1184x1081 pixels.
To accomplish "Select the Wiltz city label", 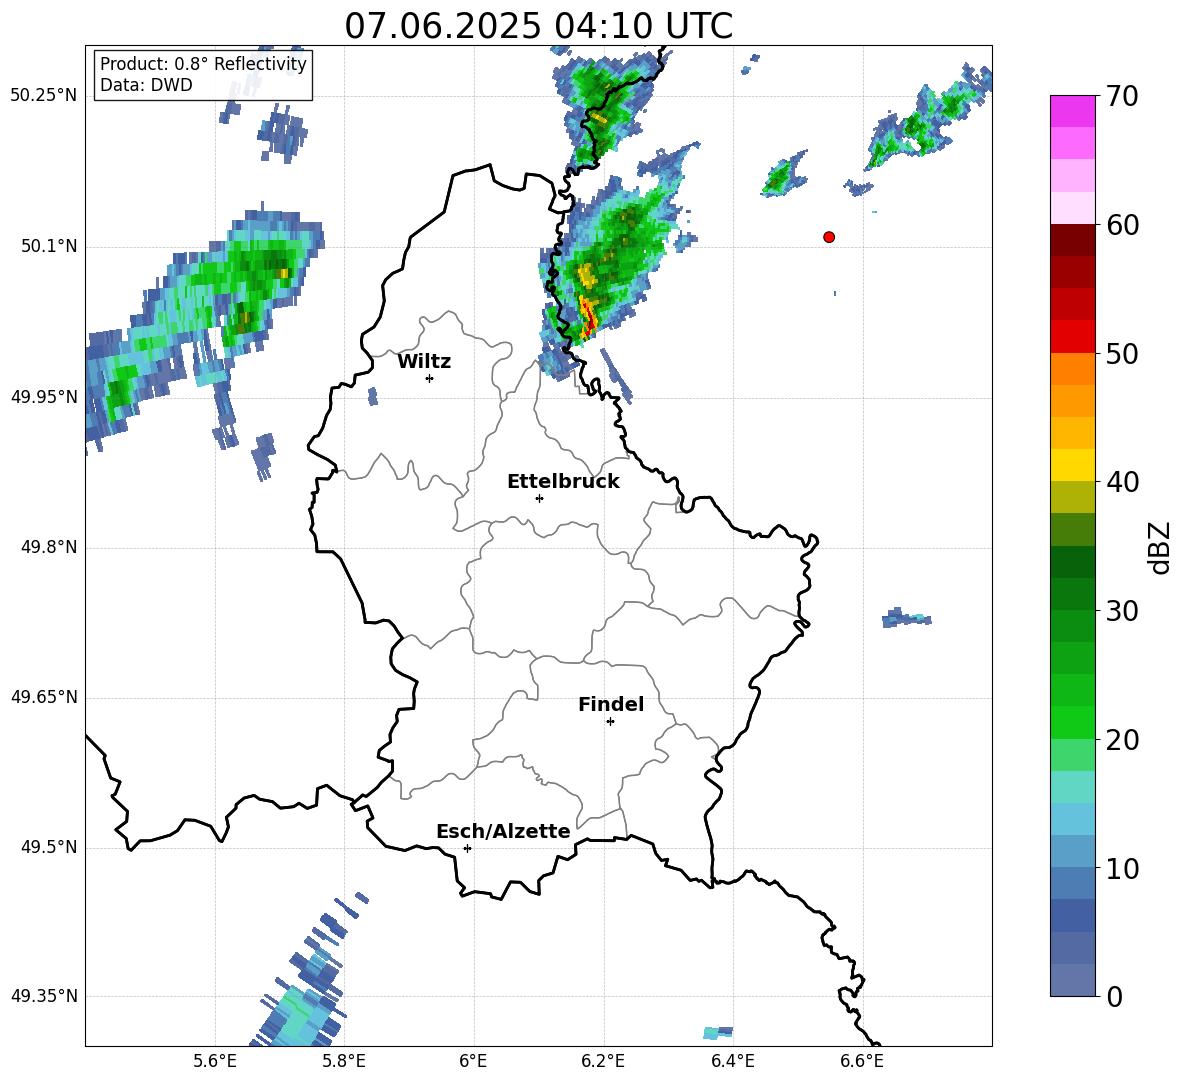I will pos(424,362).
